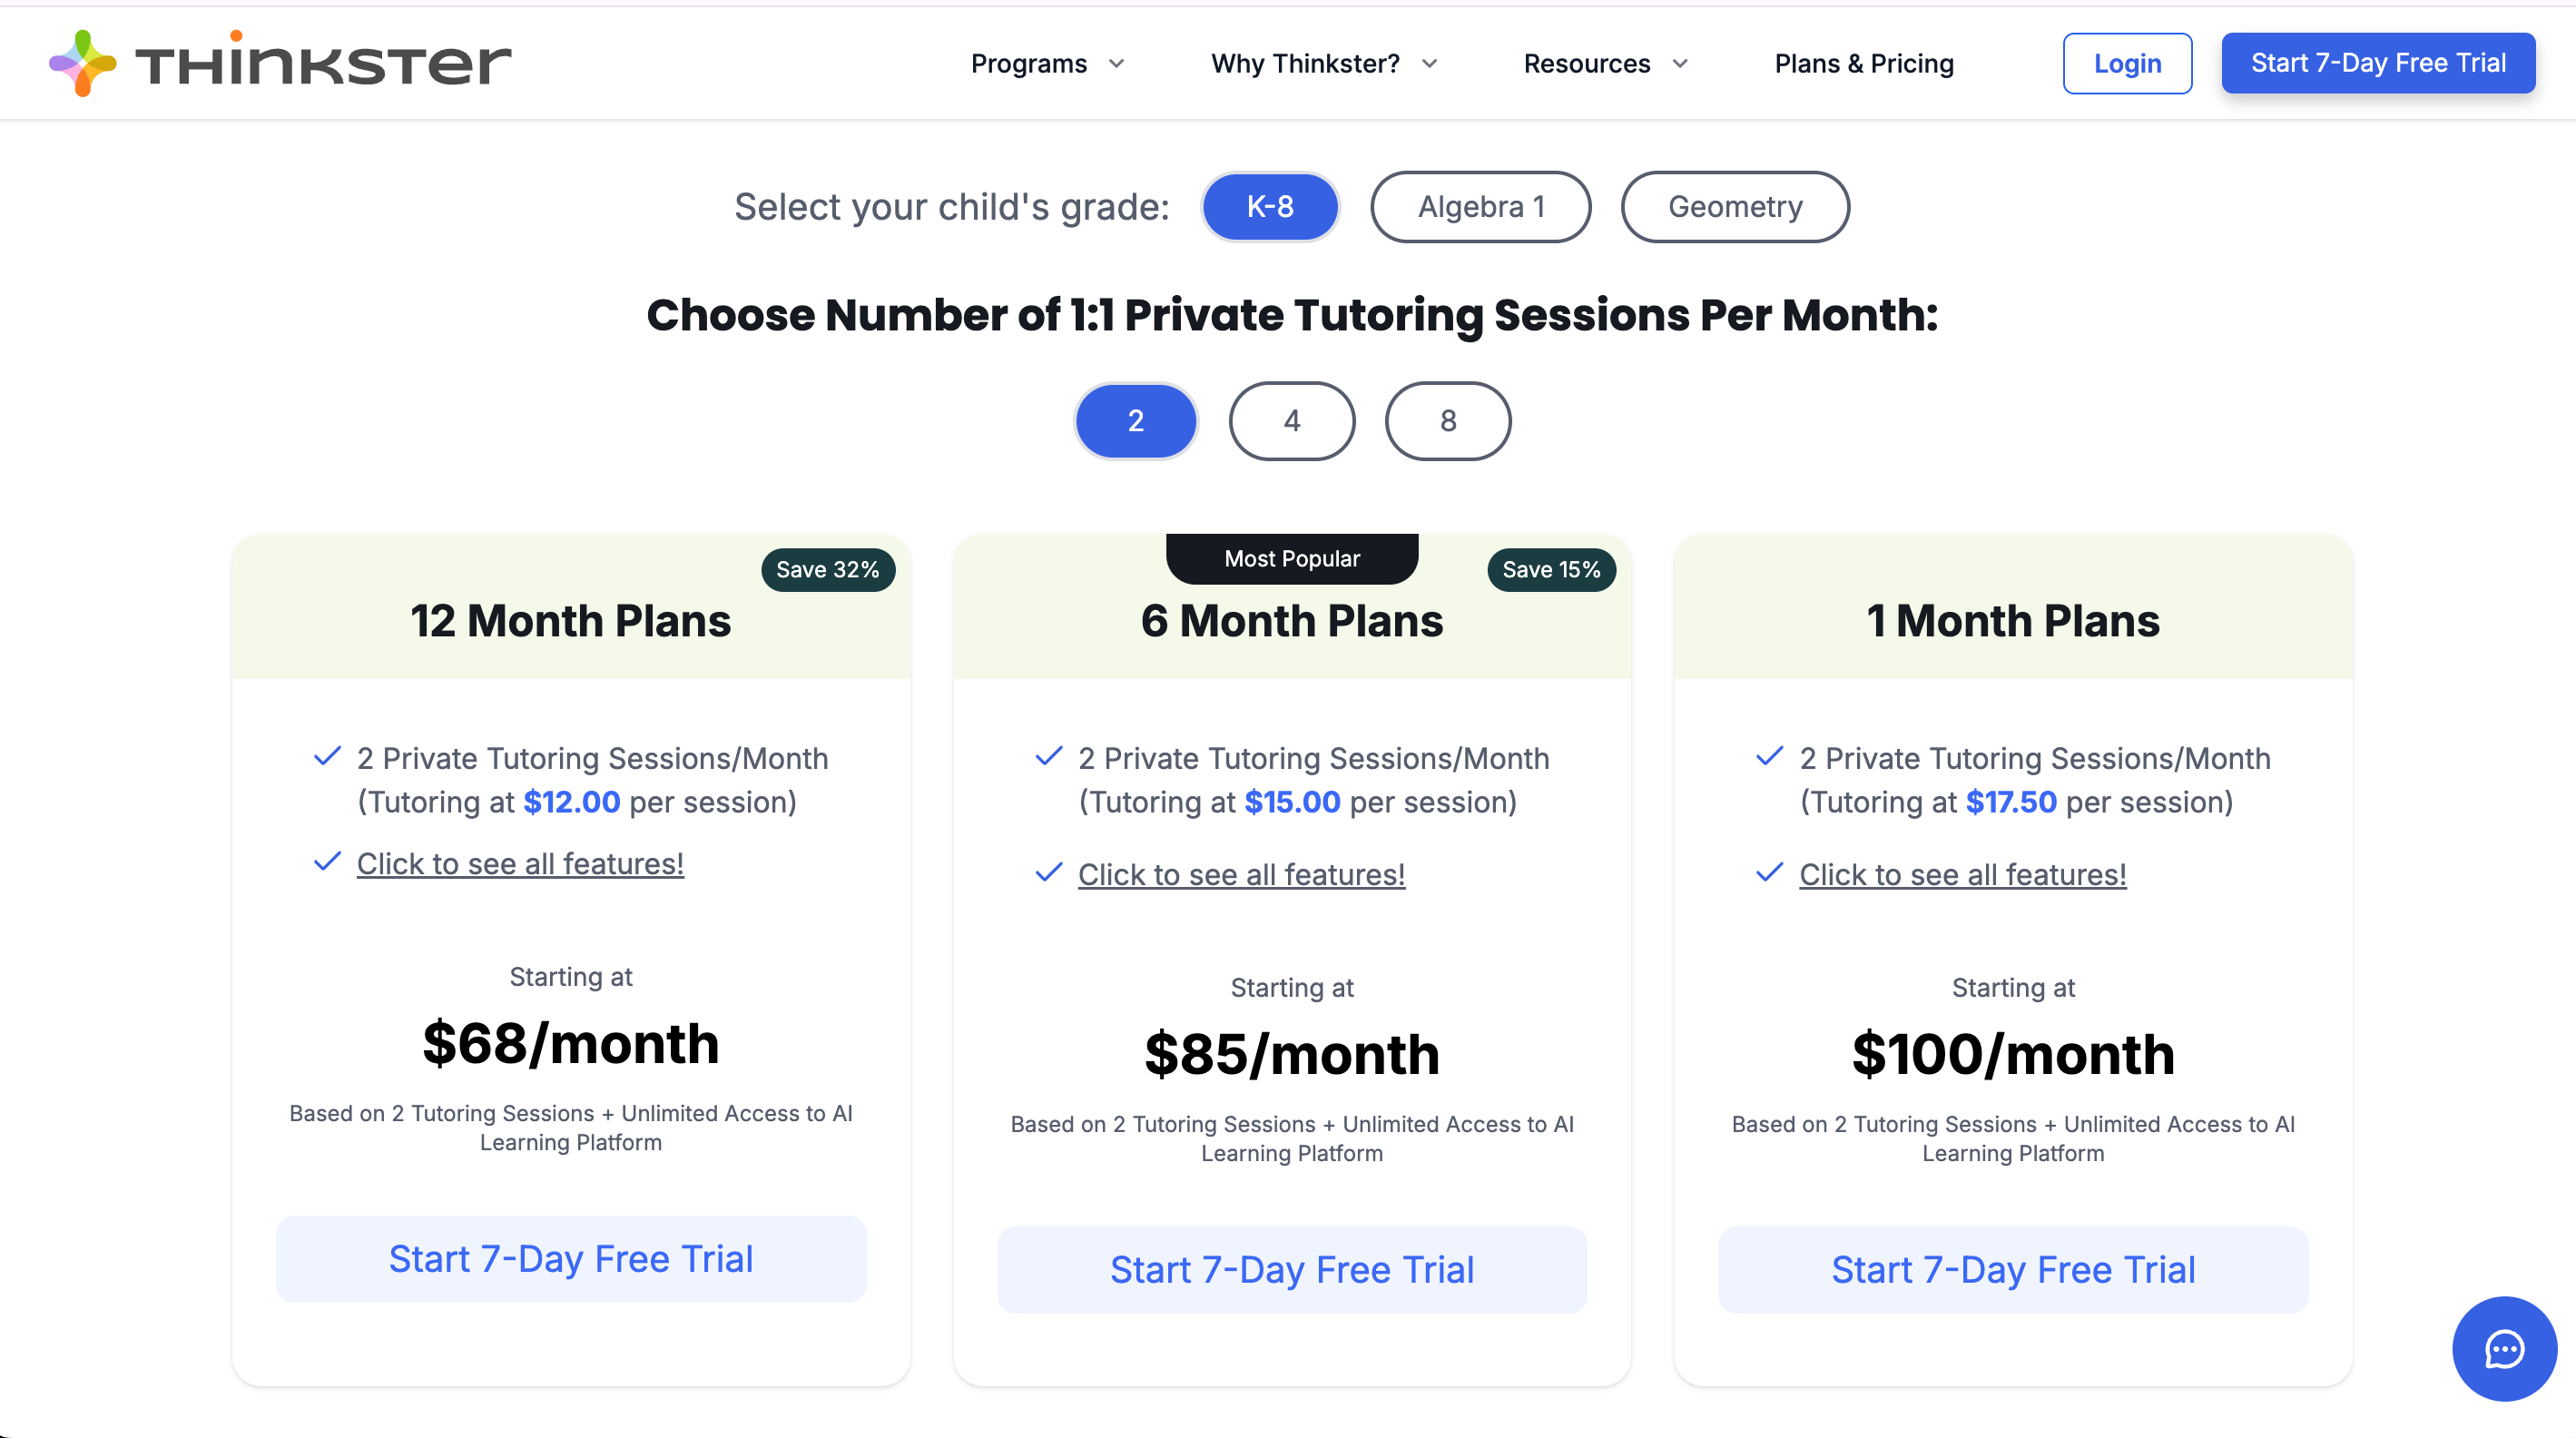Click the Login button
Screen dimensions: 2576x1438
2127,63
